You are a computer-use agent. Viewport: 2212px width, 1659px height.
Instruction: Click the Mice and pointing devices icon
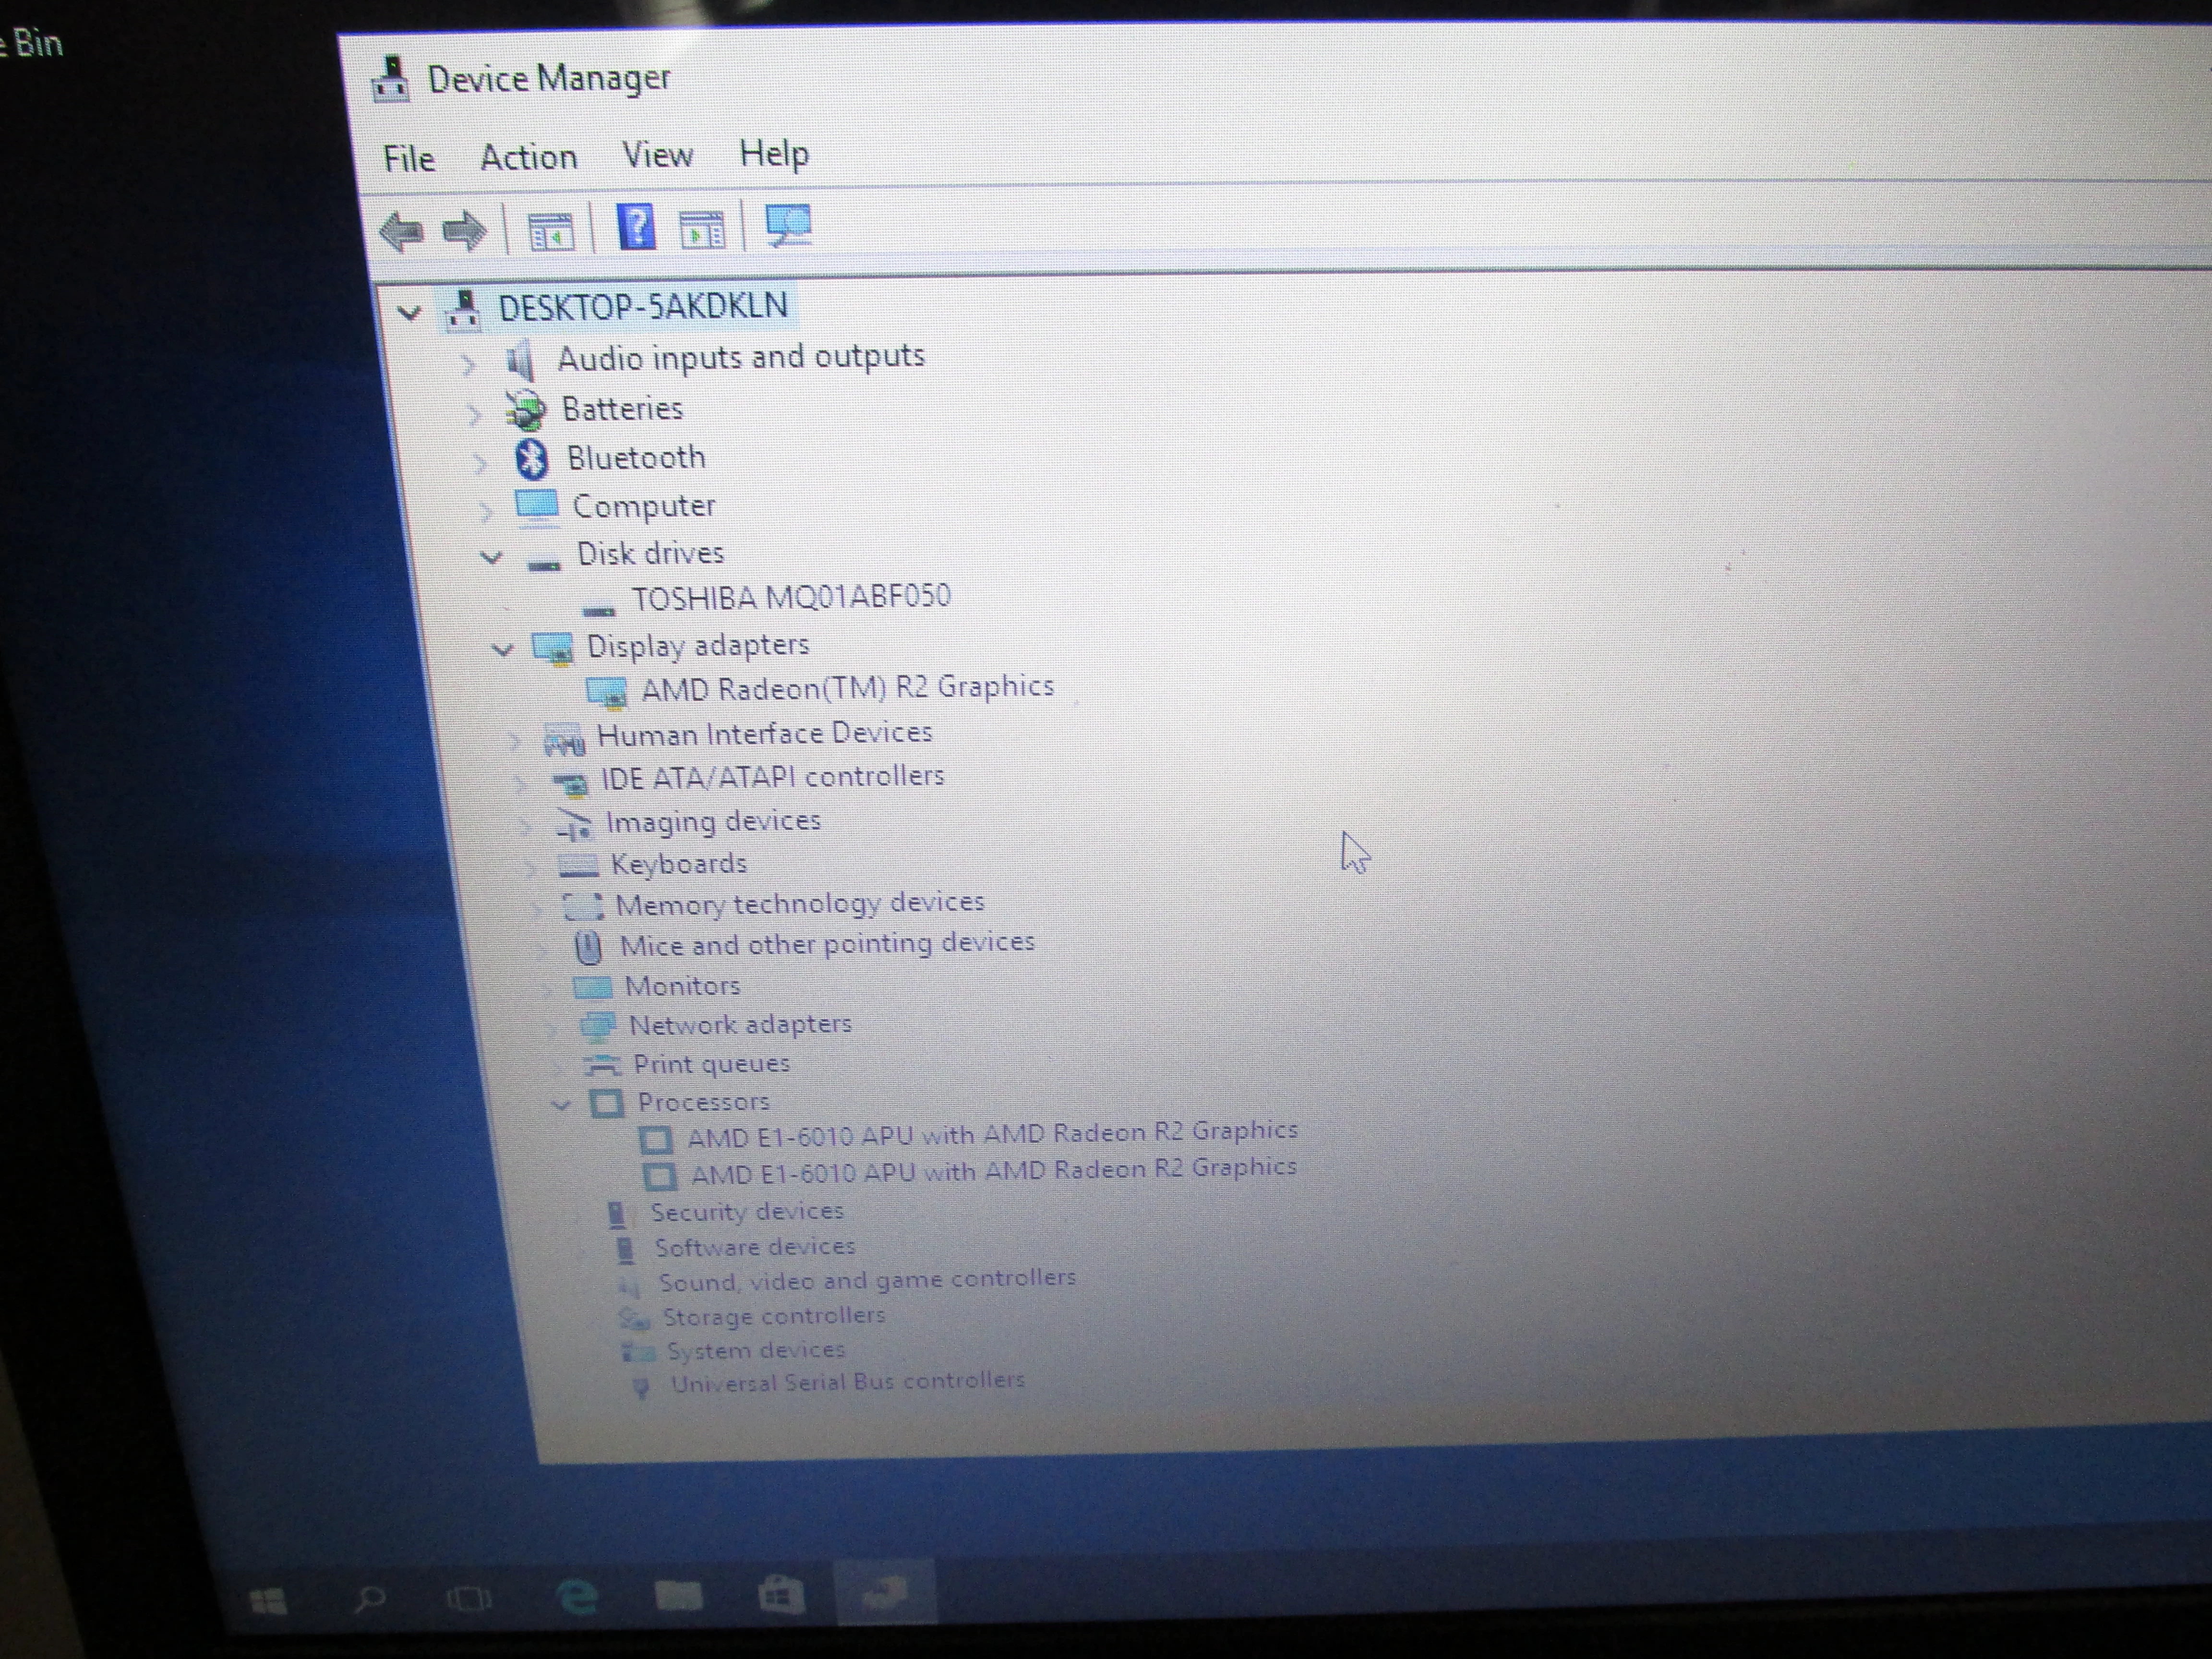click(589, 947)
